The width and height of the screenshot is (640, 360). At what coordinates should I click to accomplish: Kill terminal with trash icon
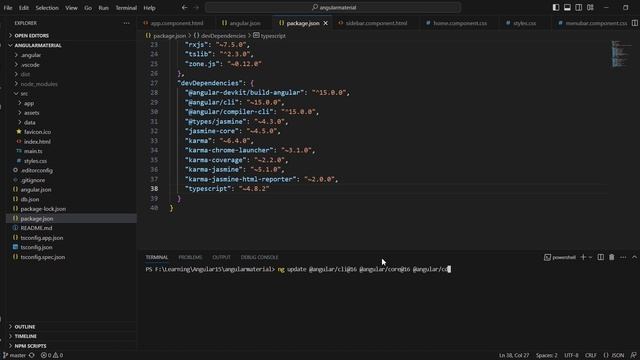[x=611, y=257]
